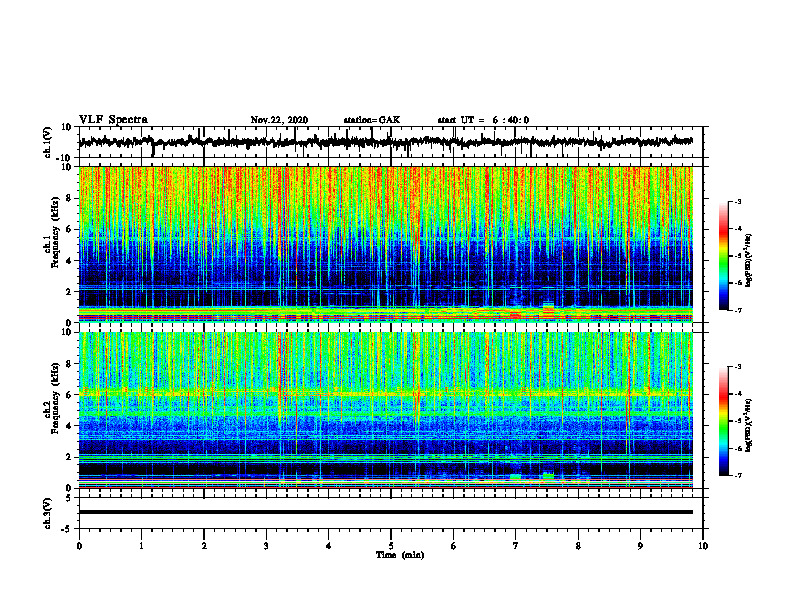
Task: Click the ch.1 color bar "log(PSD)" label
Action: [748, 261]
